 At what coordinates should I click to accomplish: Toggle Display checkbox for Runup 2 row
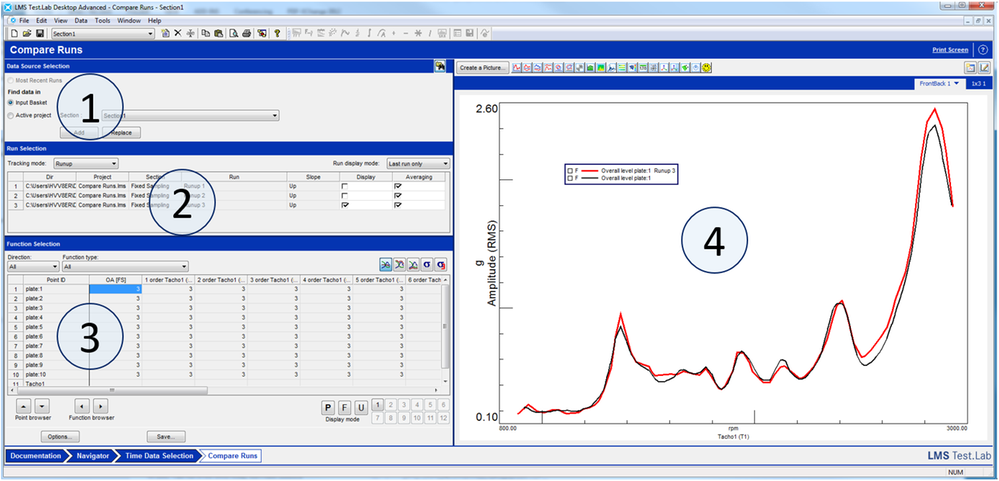pos(345,196)
